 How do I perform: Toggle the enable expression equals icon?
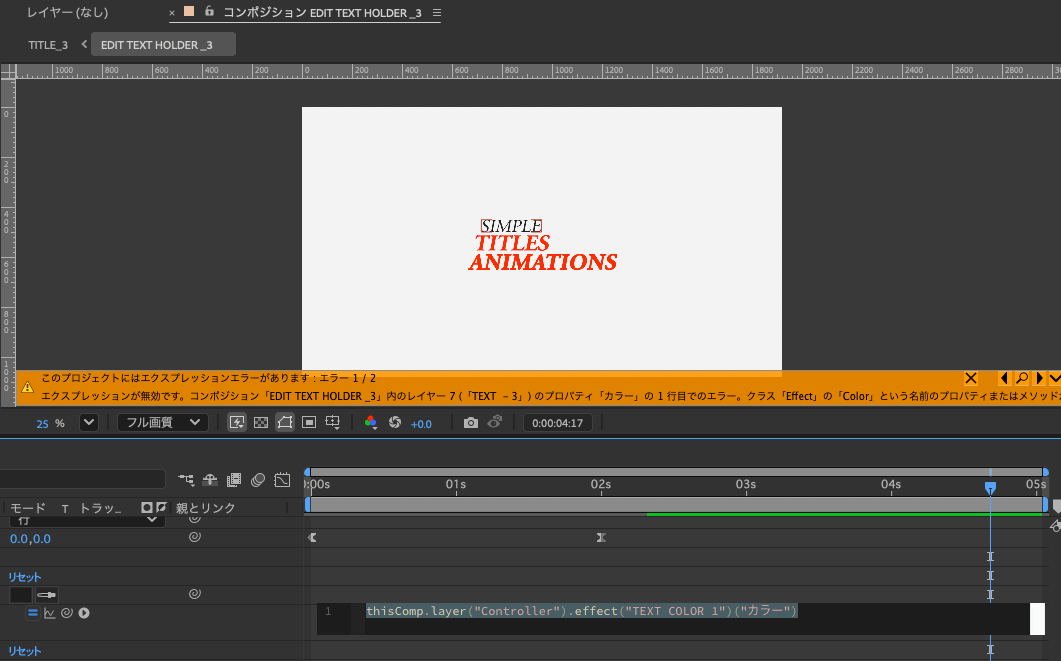32,613
